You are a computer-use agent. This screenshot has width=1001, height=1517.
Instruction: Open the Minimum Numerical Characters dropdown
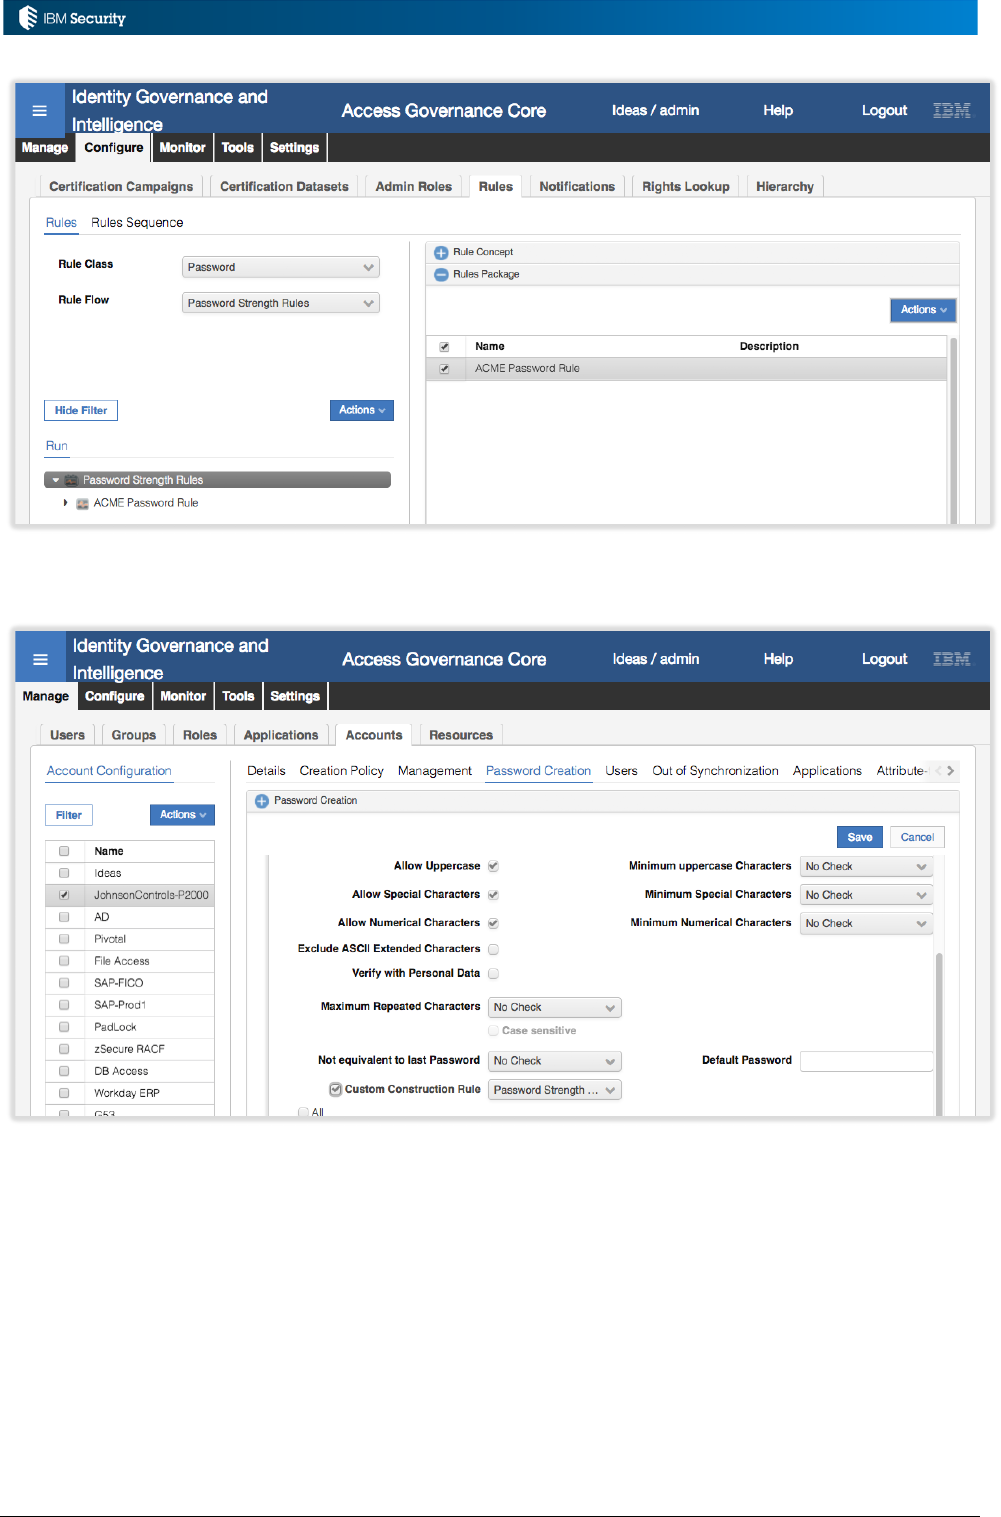click(866, 923)
